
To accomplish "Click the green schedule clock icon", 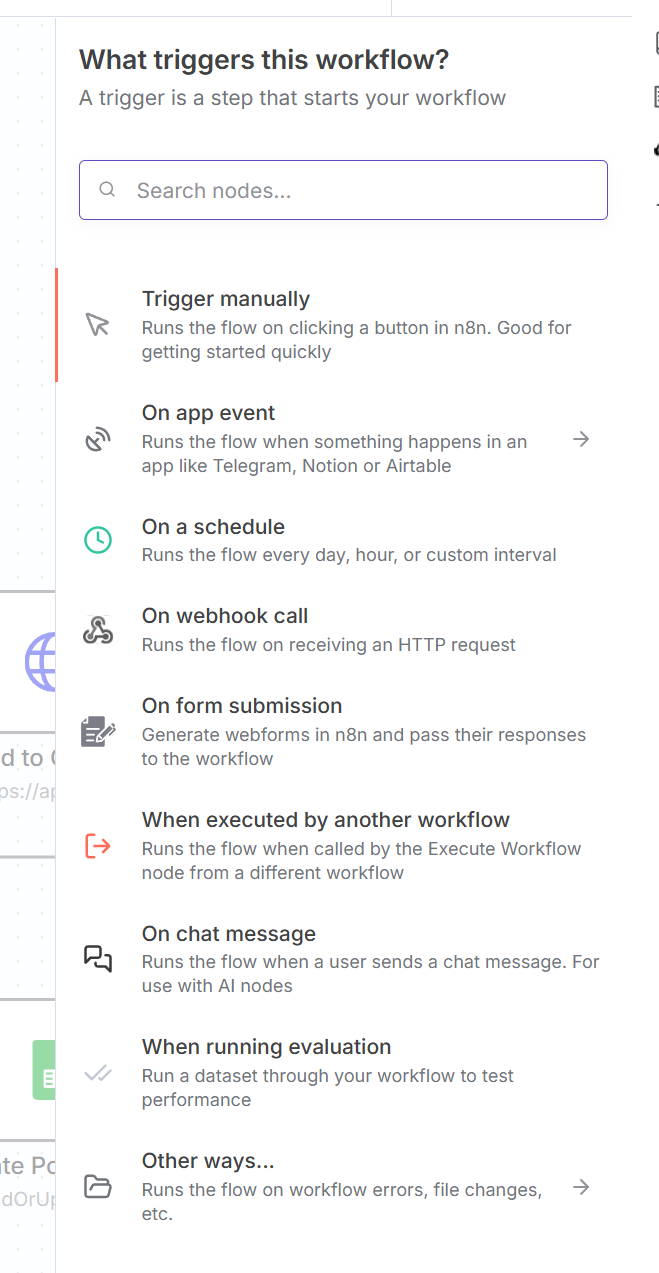I will (97, 540).
